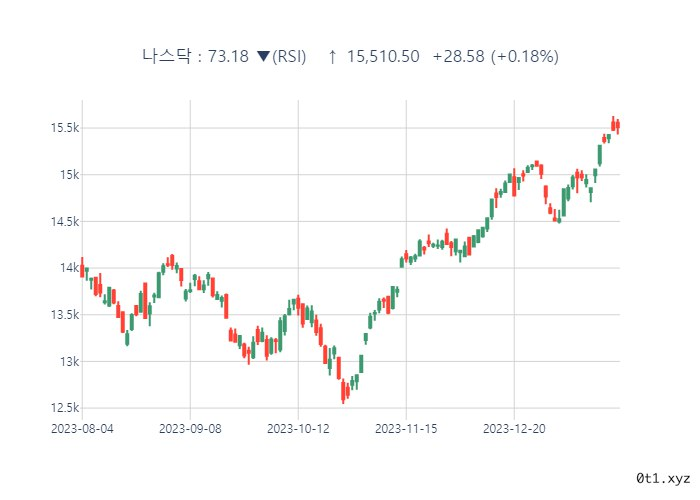
Task: Click the x-axis date '2023-12-20'
Action: (514, 429)
